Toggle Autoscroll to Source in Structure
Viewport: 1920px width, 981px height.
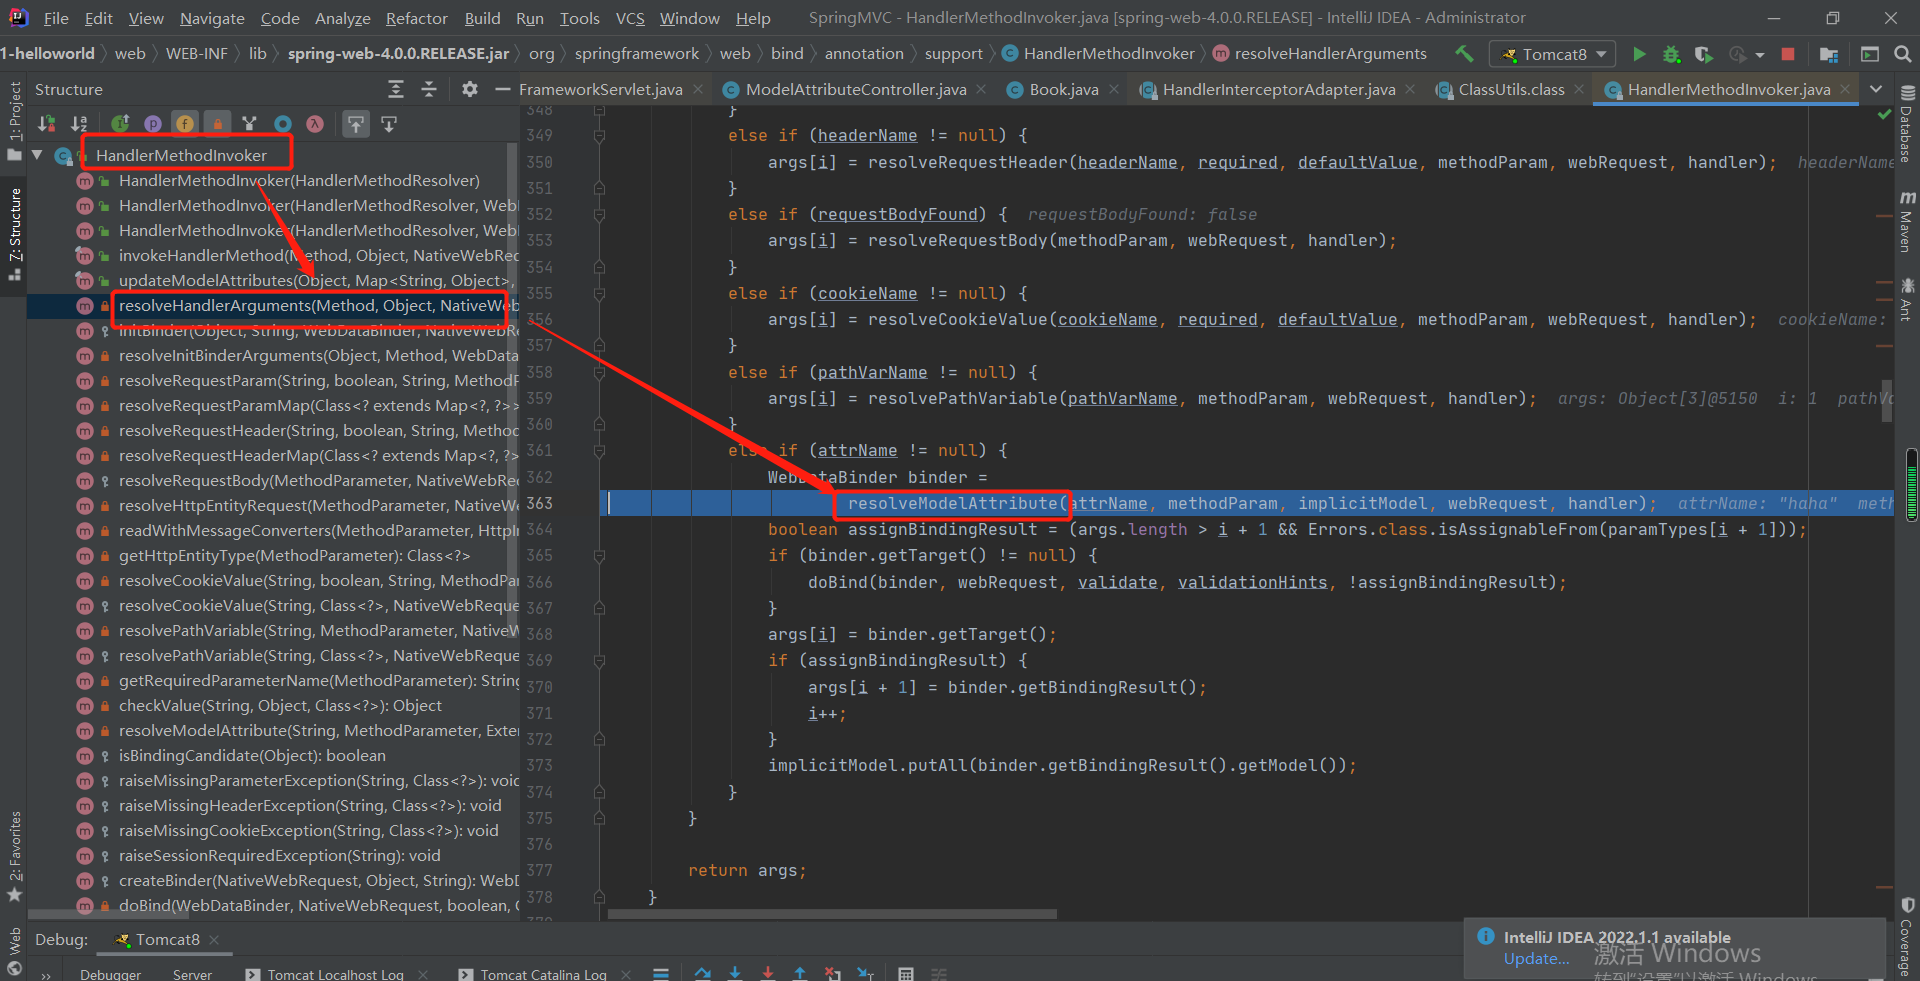[x=356, y=124]
